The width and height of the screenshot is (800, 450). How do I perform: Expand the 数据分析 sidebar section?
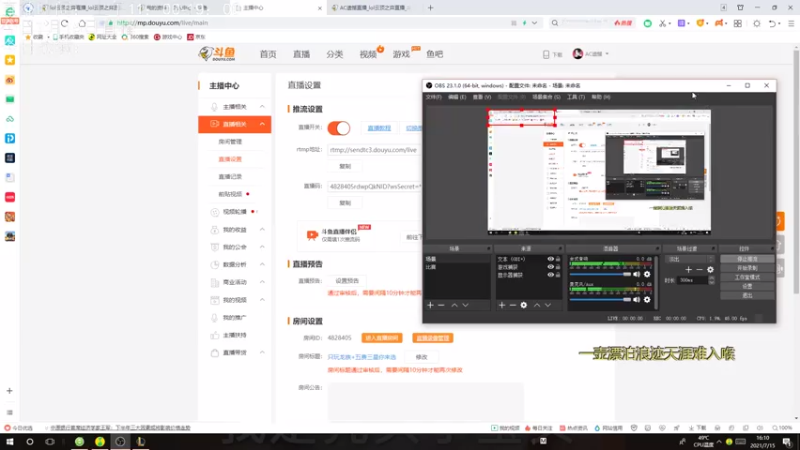262,264
